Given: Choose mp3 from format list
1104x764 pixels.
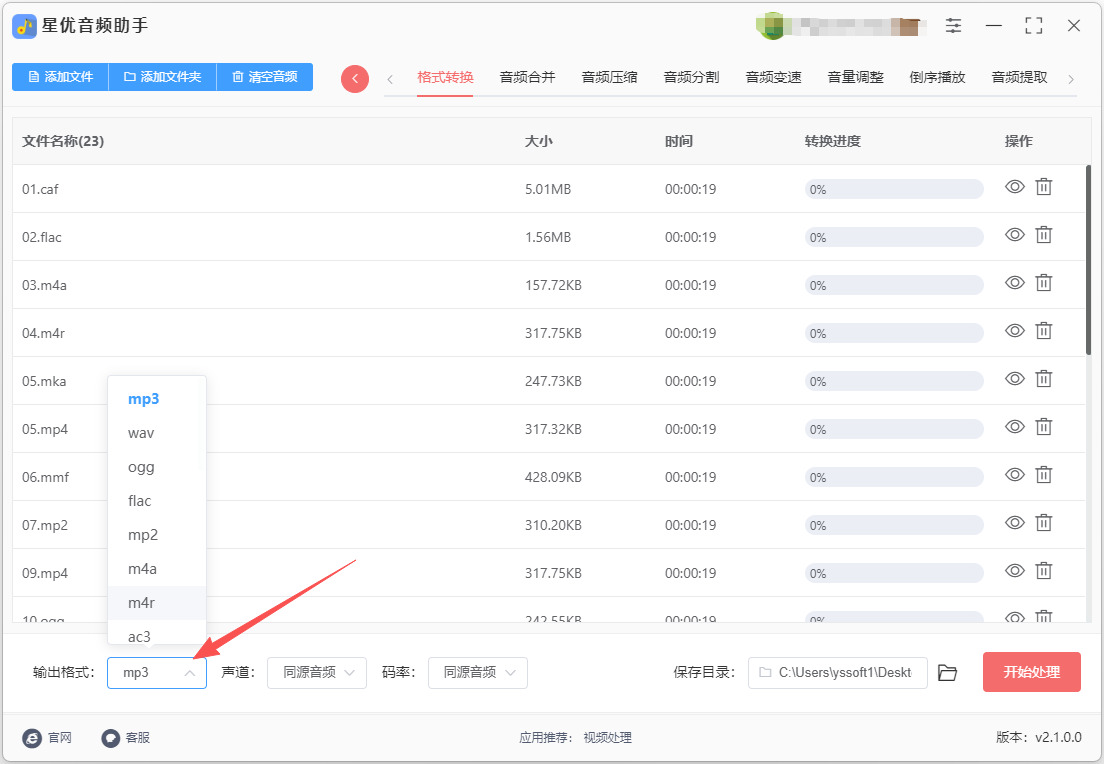Looking at the screenshot, I should pyautogui.click(x=156, y=399).
